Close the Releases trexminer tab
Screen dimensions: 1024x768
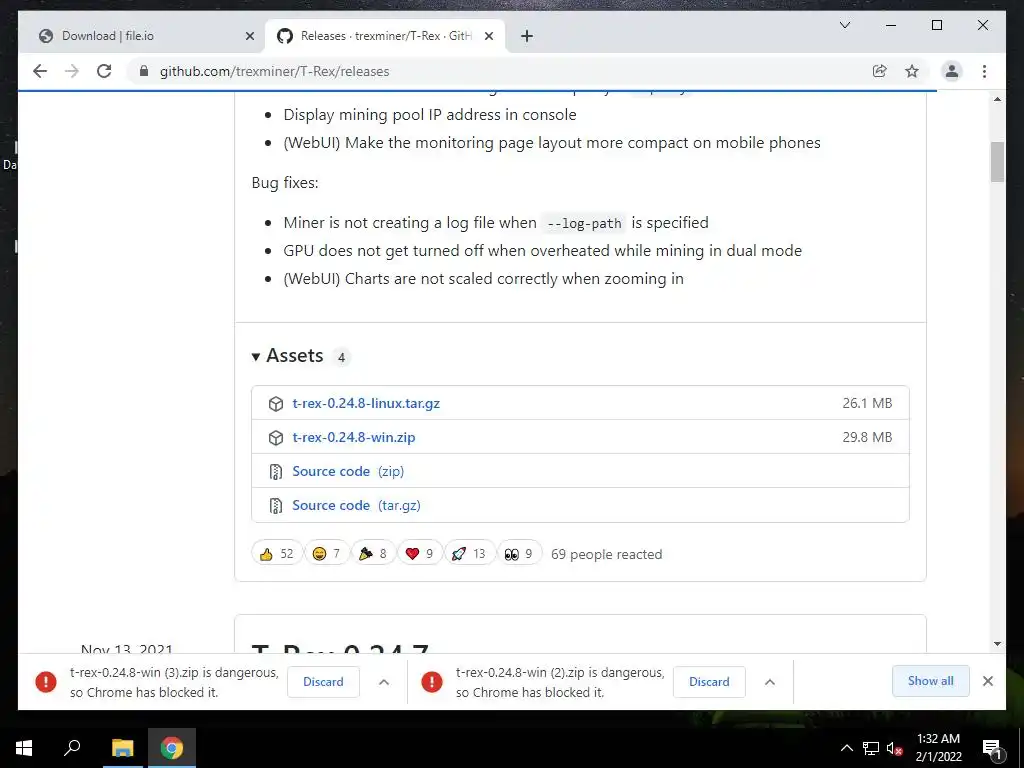coord(488,36)
